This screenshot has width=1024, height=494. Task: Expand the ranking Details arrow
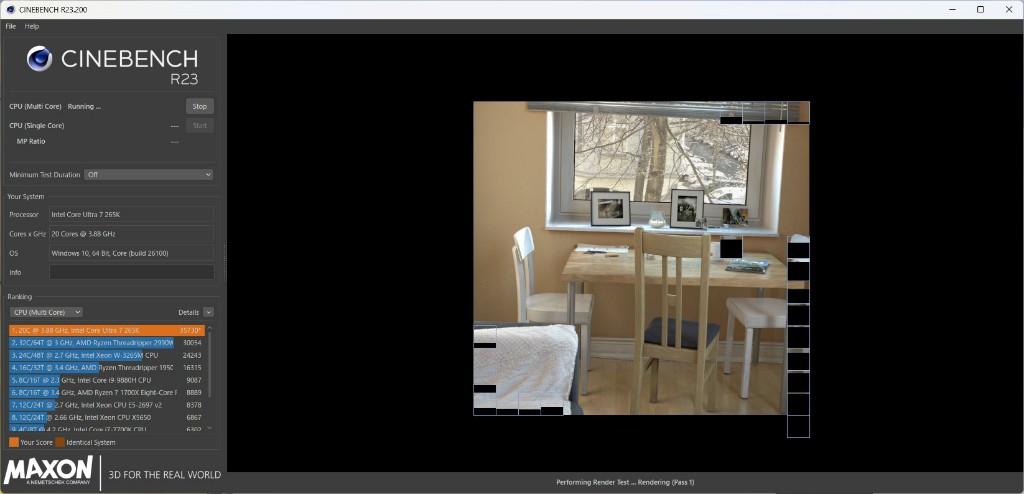(208, 312)
